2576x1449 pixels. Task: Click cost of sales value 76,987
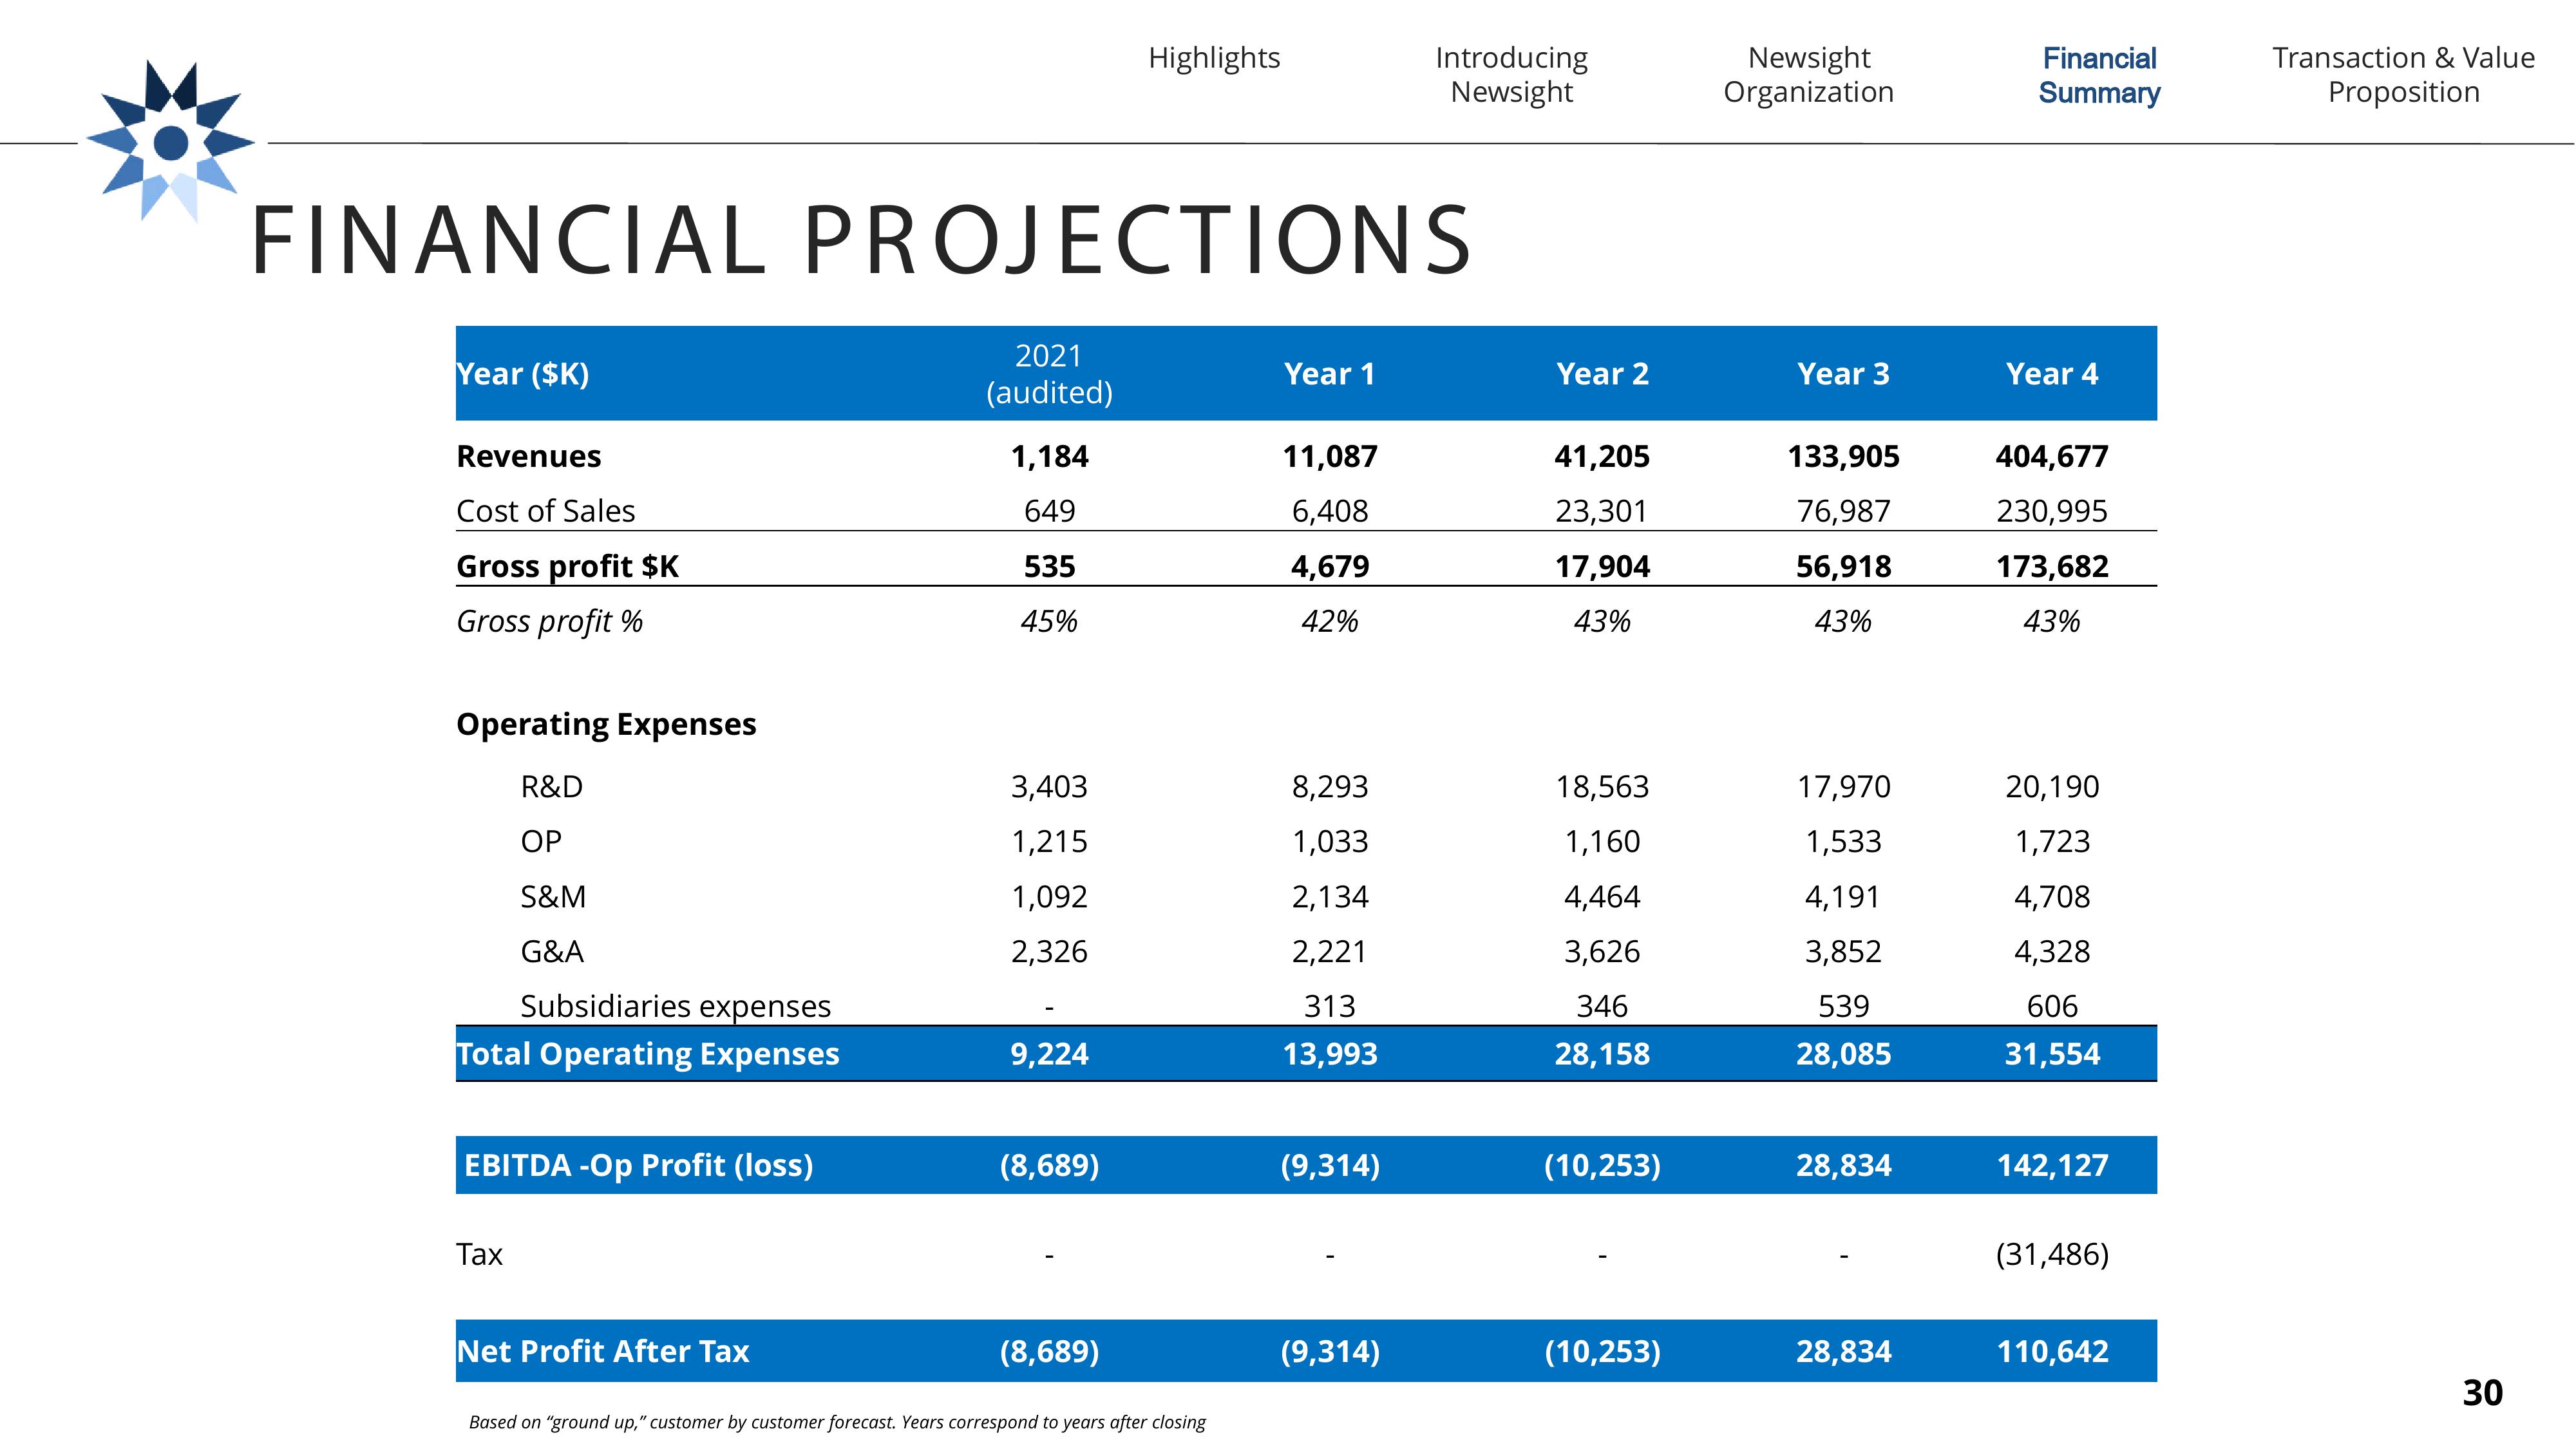1843,511
